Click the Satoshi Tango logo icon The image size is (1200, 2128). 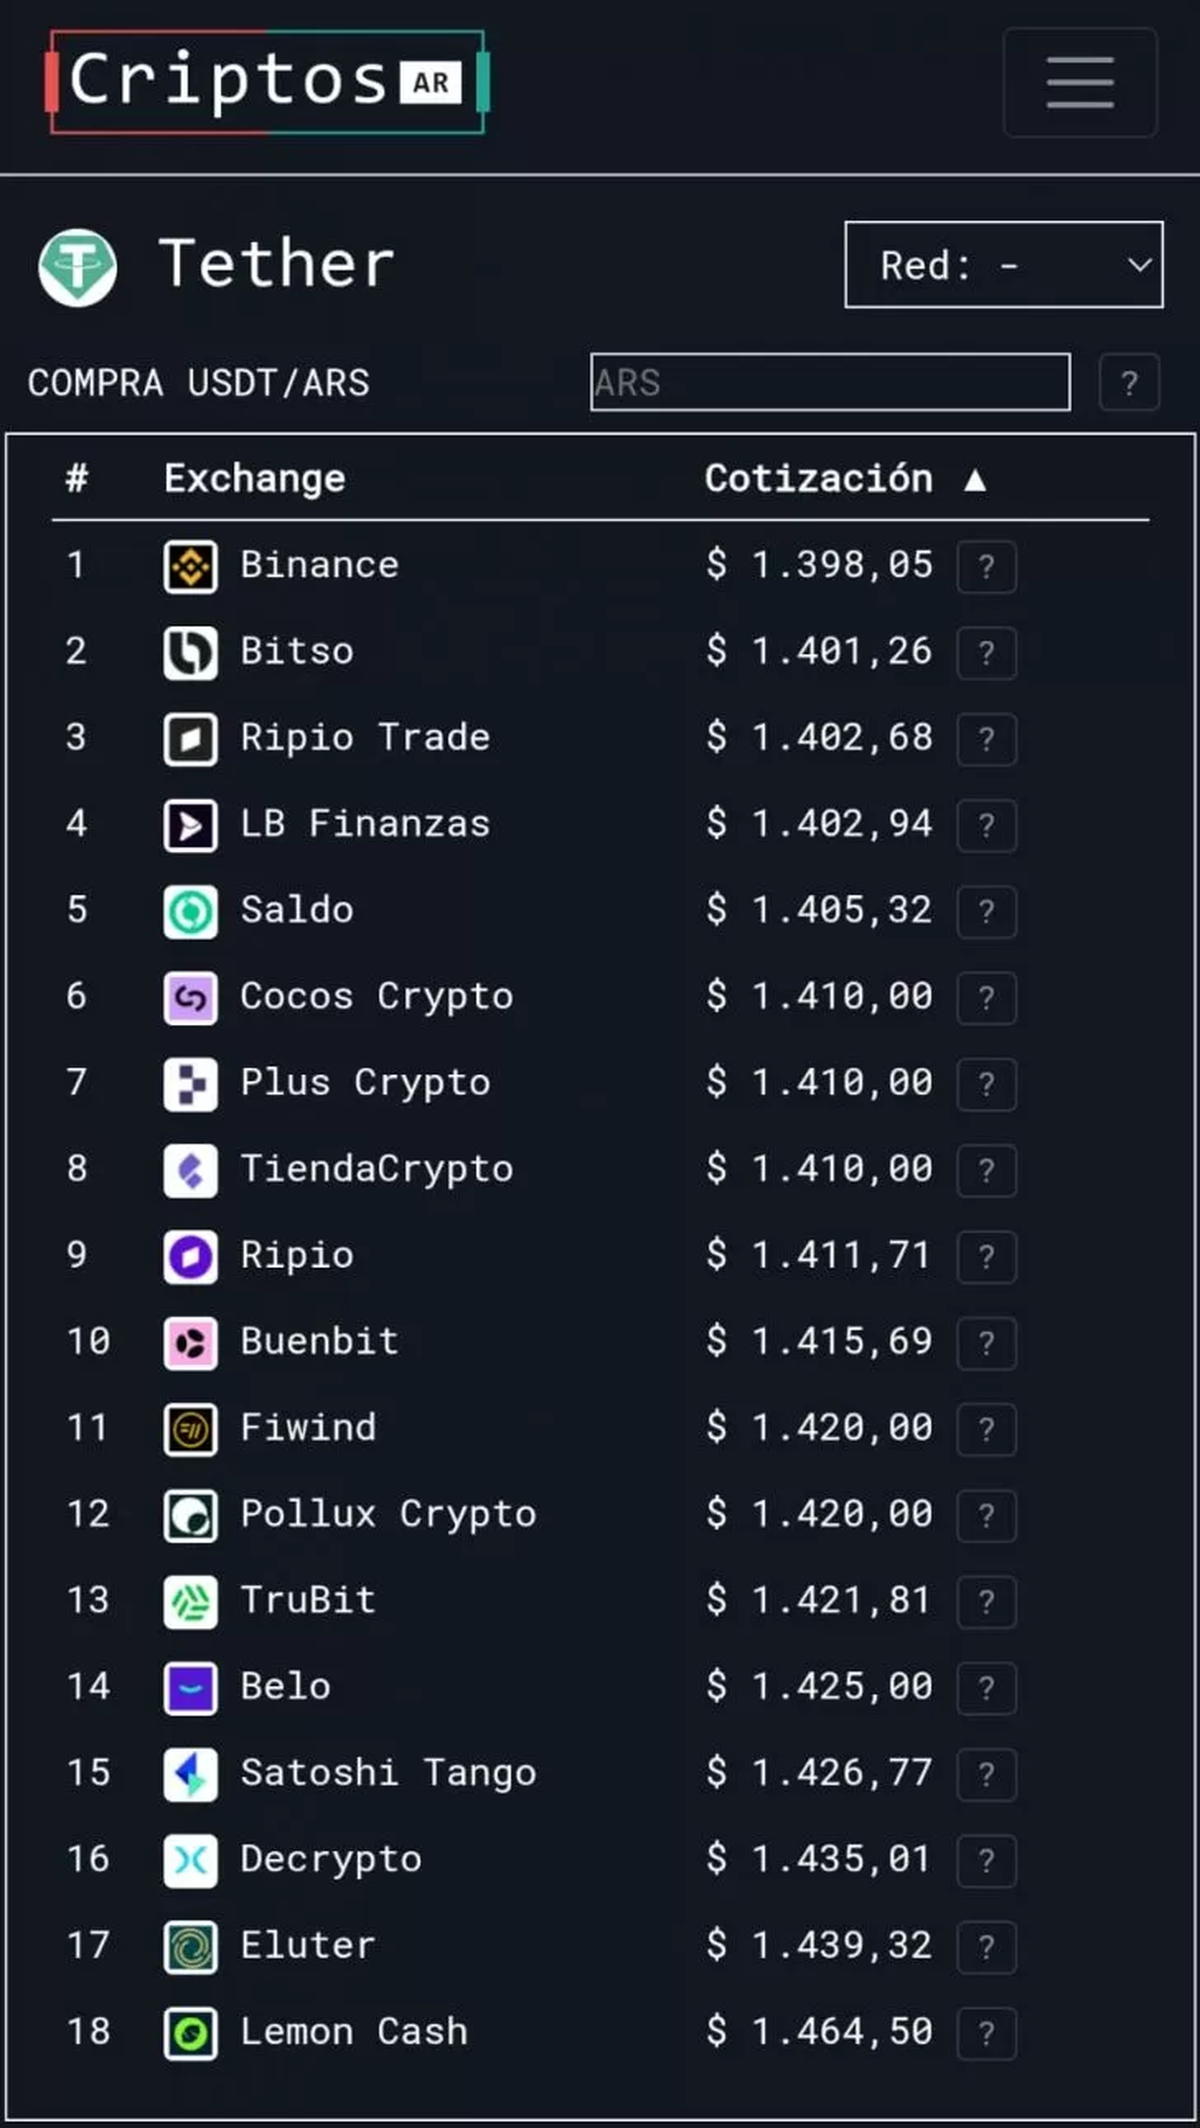(190, 1774)
